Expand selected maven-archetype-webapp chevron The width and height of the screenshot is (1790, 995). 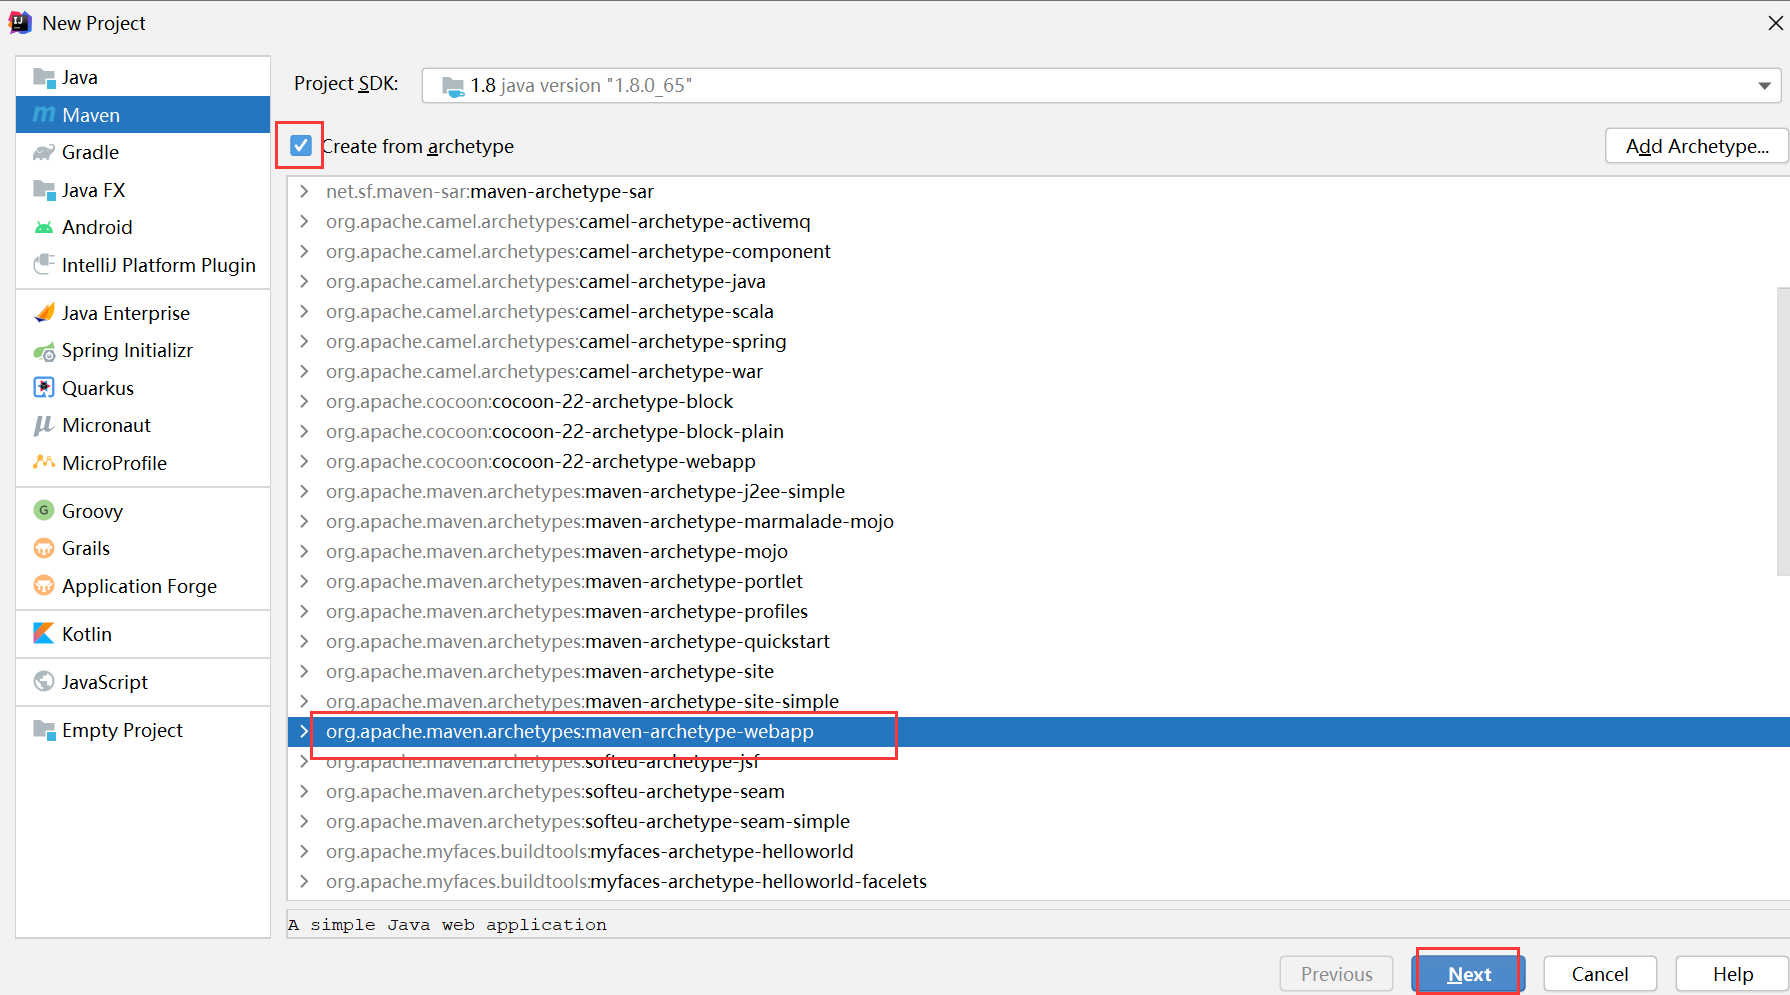point(304,731)
